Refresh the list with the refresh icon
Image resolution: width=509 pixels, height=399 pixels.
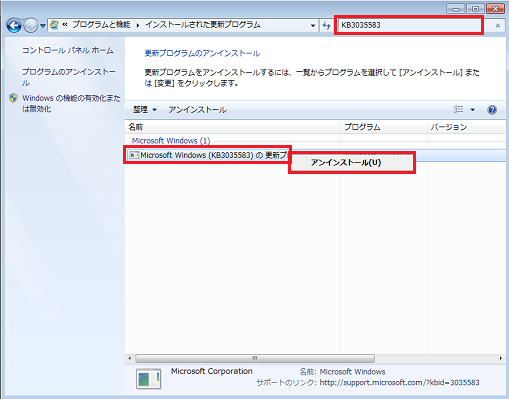coord(326,25)
